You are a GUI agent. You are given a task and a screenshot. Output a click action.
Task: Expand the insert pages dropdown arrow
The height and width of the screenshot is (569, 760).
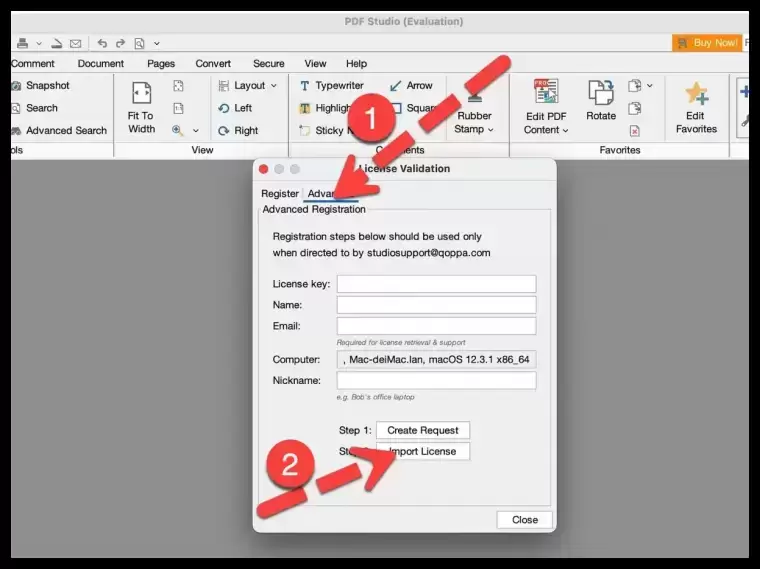click(x=649, y=86)
